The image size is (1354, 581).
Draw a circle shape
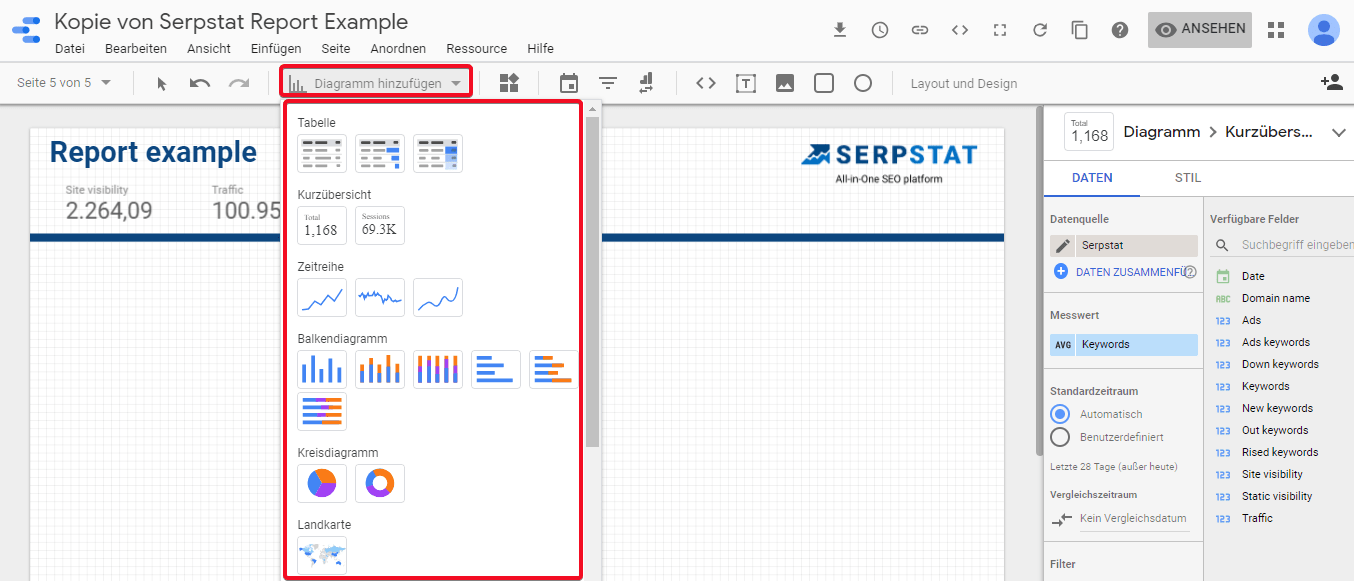[x=863, y=83]
